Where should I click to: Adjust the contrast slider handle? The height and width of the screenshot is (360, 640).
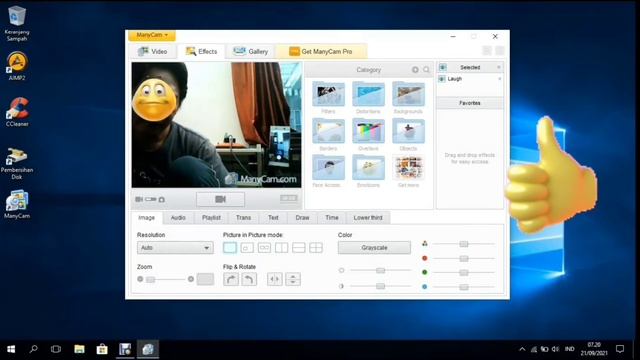[380, 286]
